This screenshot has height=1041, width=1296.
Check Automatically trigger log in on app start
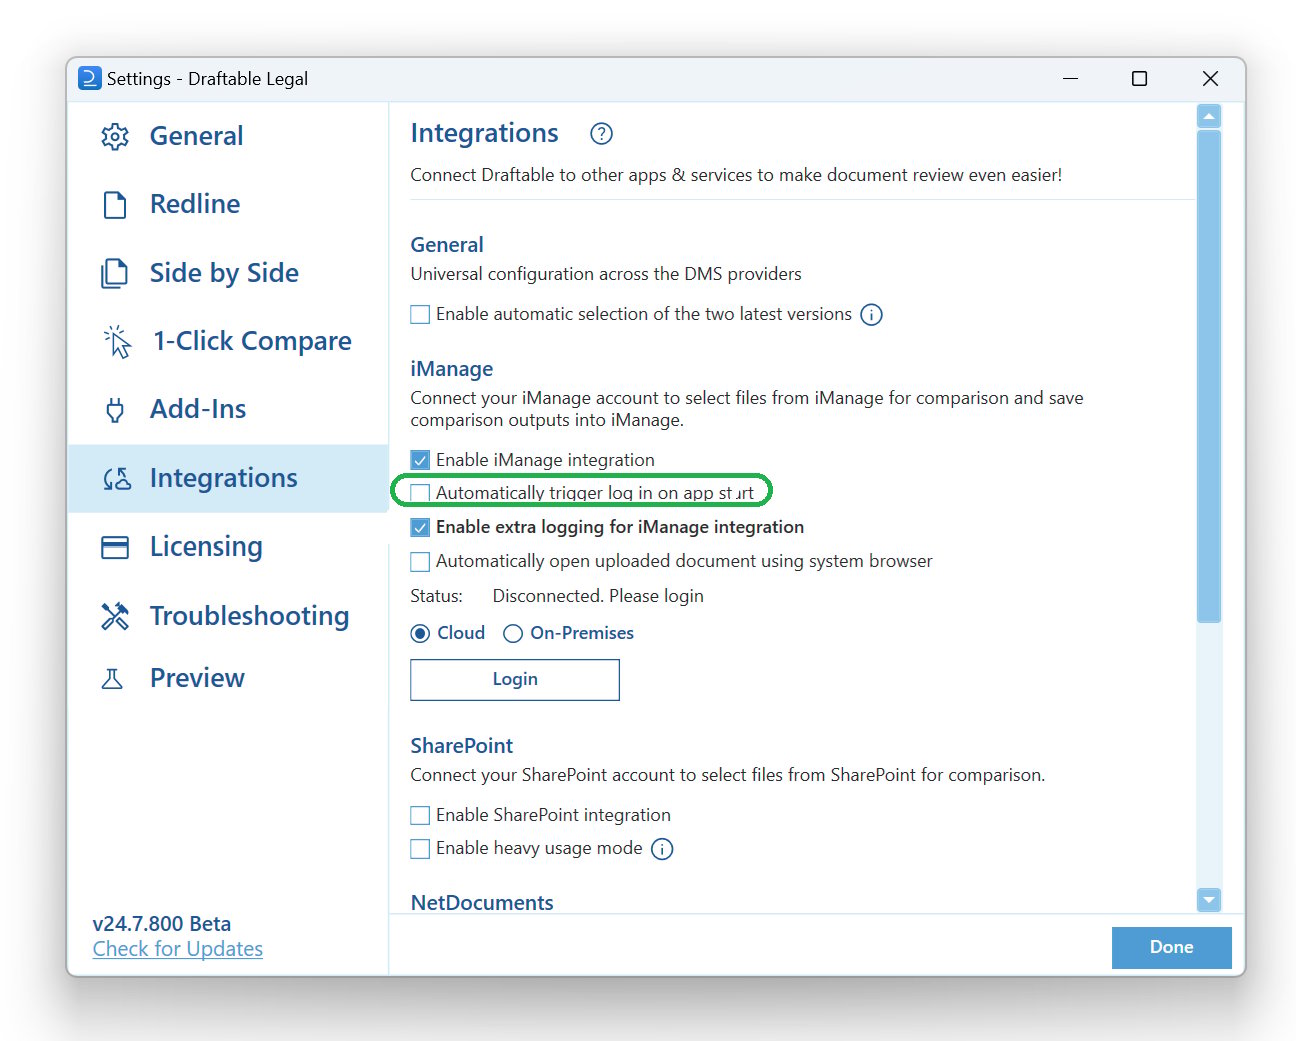[x=420, y=493]
